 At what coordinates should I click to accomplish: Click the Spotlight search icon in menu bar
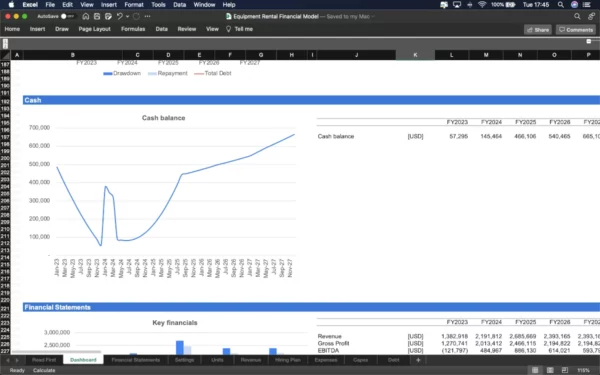click(561, 5)
